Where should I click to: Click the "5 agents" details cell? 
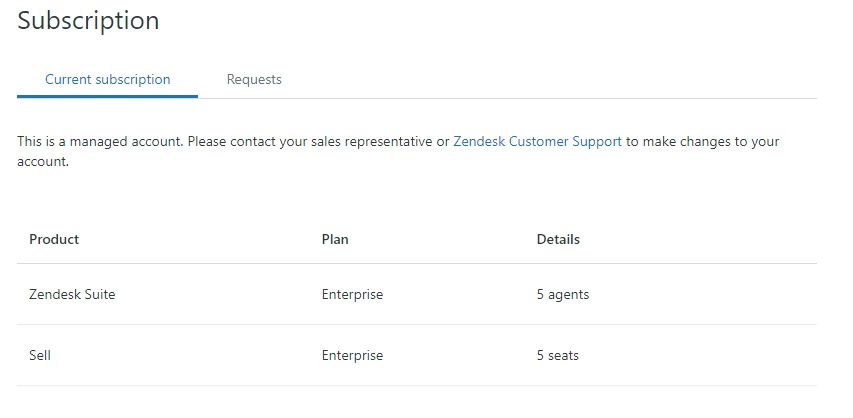coord(563,295)
